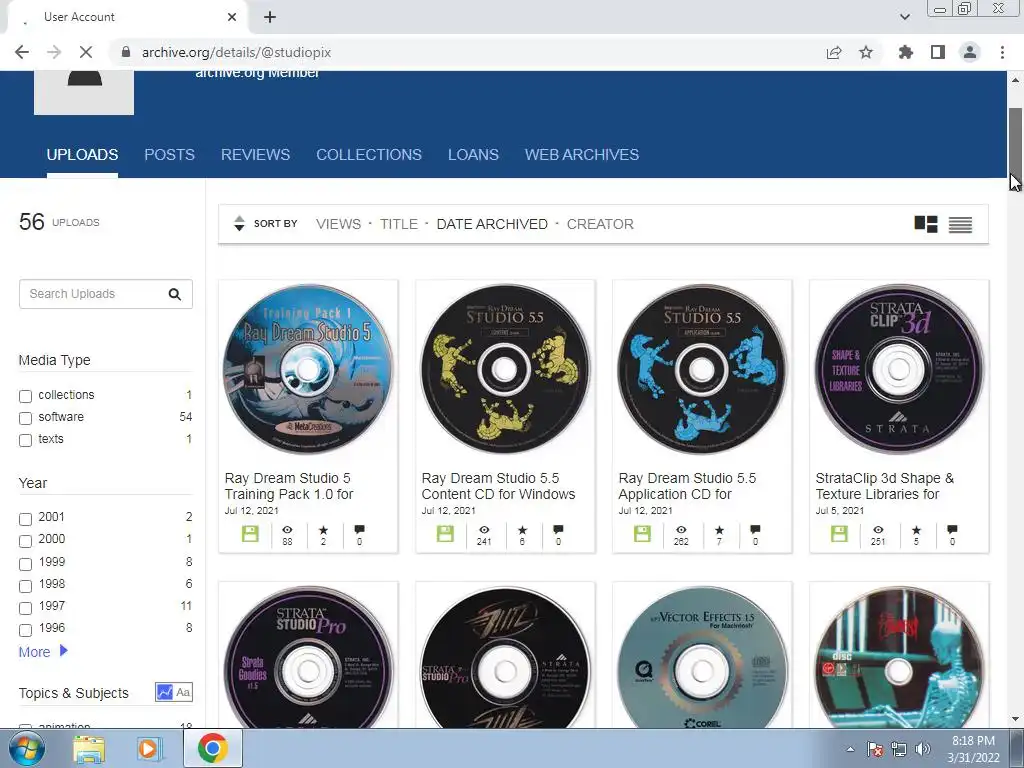Viewport: 1024px width, 768px height.
Task: Open the Web Archives tab
Action: click(x=582, y=155)
